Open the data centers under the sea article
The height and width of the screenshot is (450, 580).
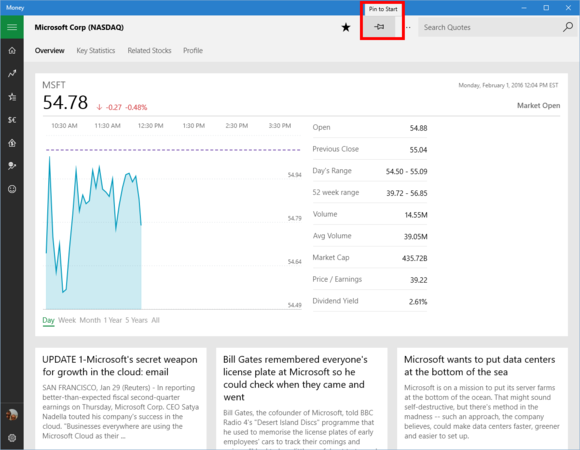click(482, 399)
